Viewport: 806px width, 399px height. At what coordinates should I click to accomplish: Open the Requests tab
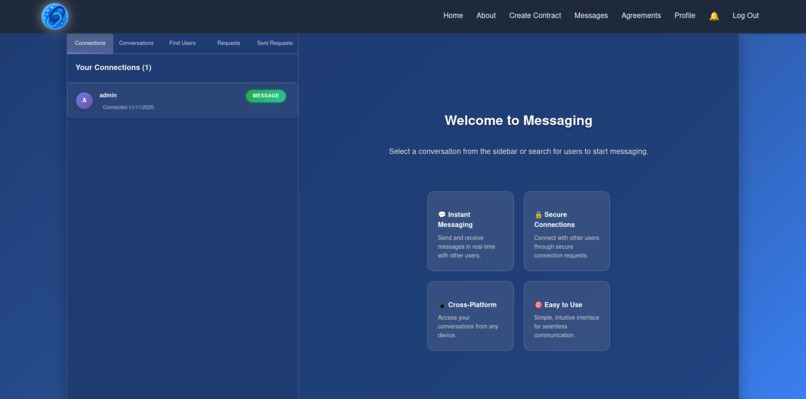click(x=229, y=43)
